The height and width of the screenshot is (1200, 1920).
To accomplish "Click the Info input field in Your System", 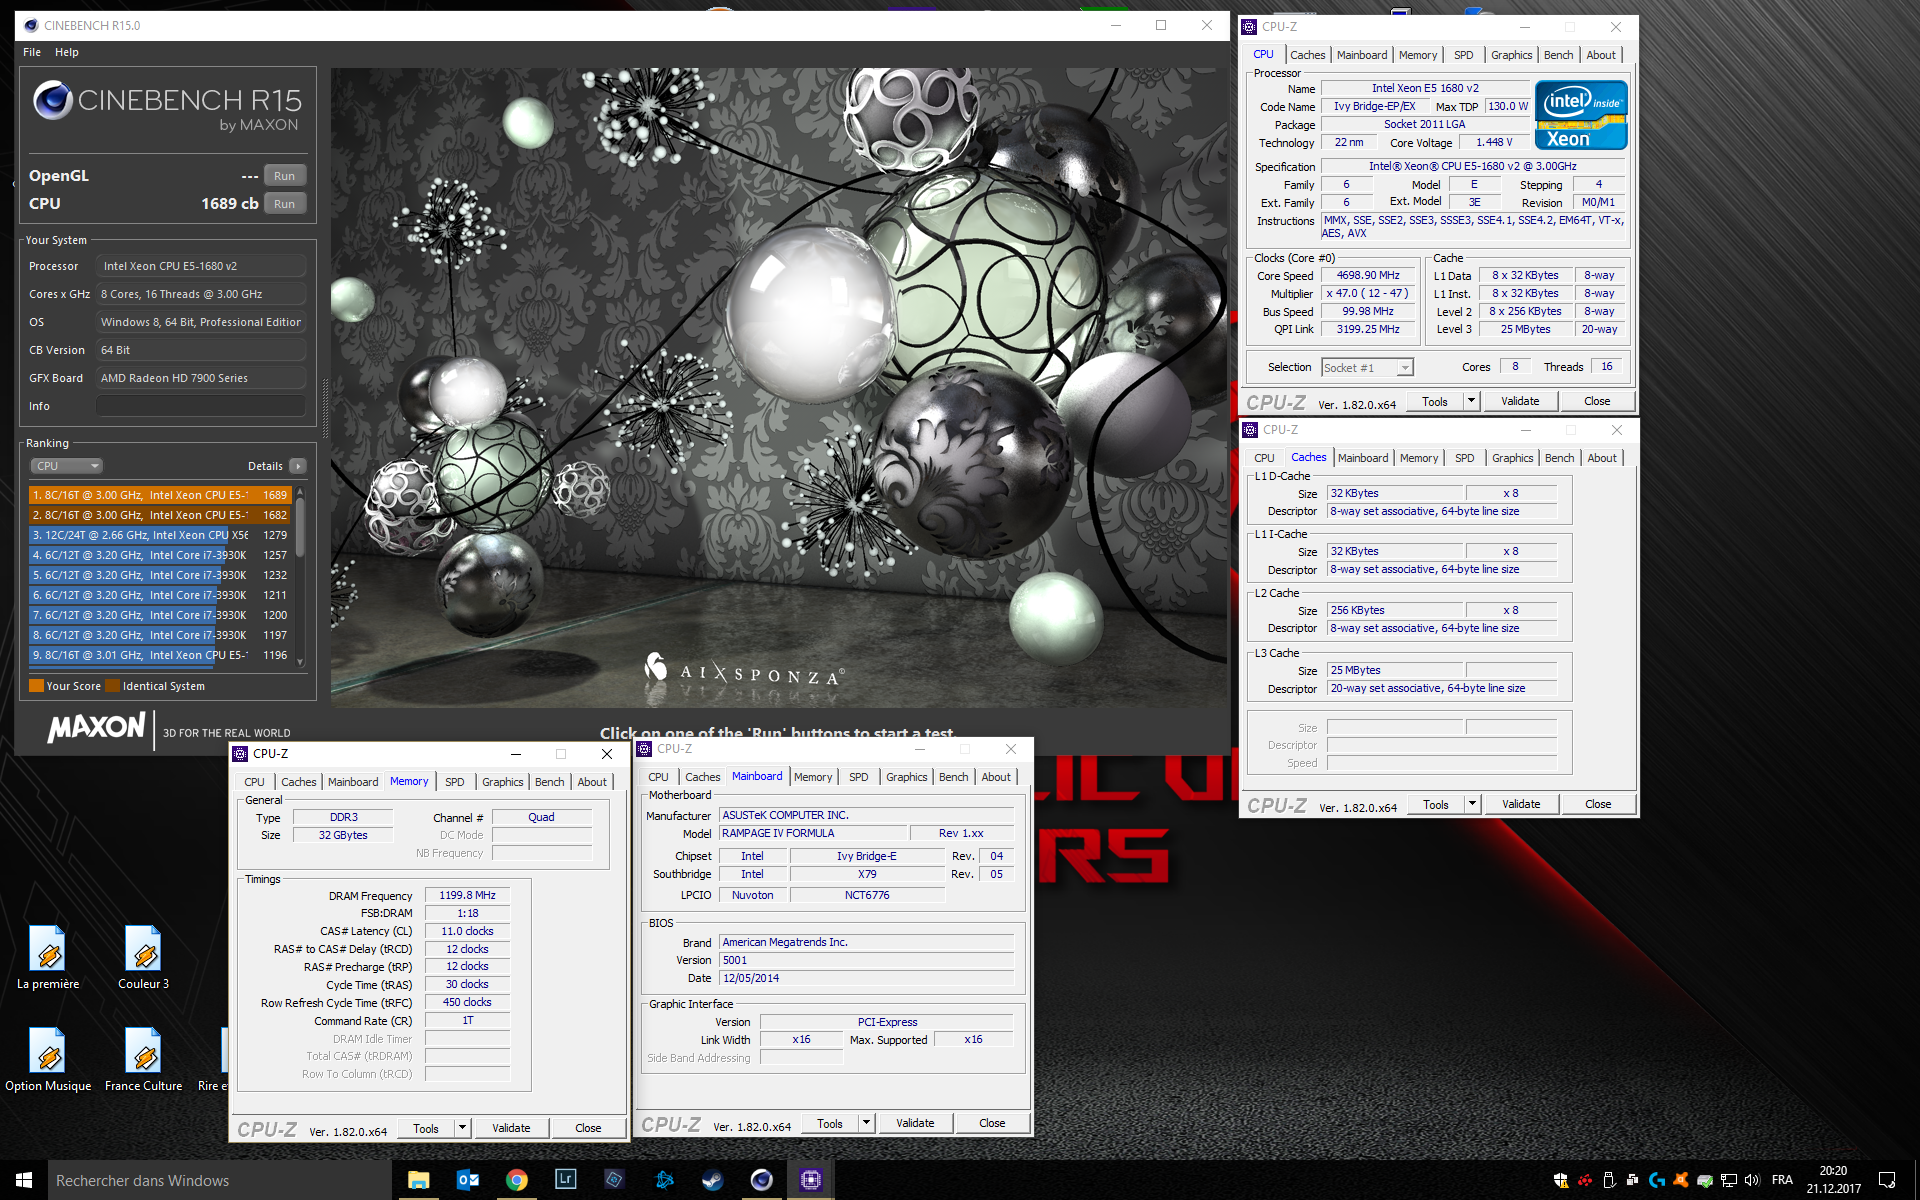I will (x=201, y=406).
